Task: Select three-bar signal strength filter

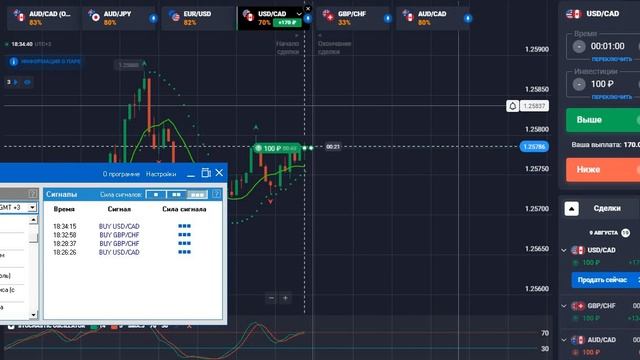Action: click(198, 195)
